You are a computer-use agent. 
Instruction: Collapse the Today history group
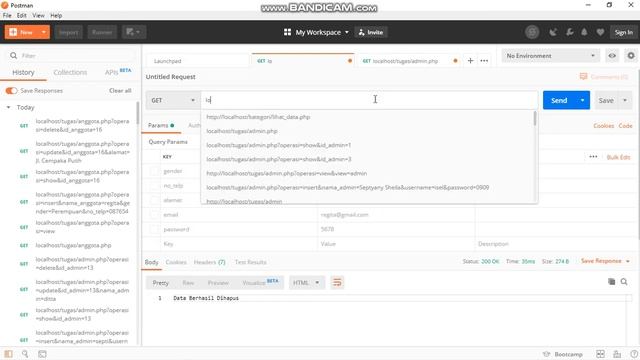coord(8,107)
